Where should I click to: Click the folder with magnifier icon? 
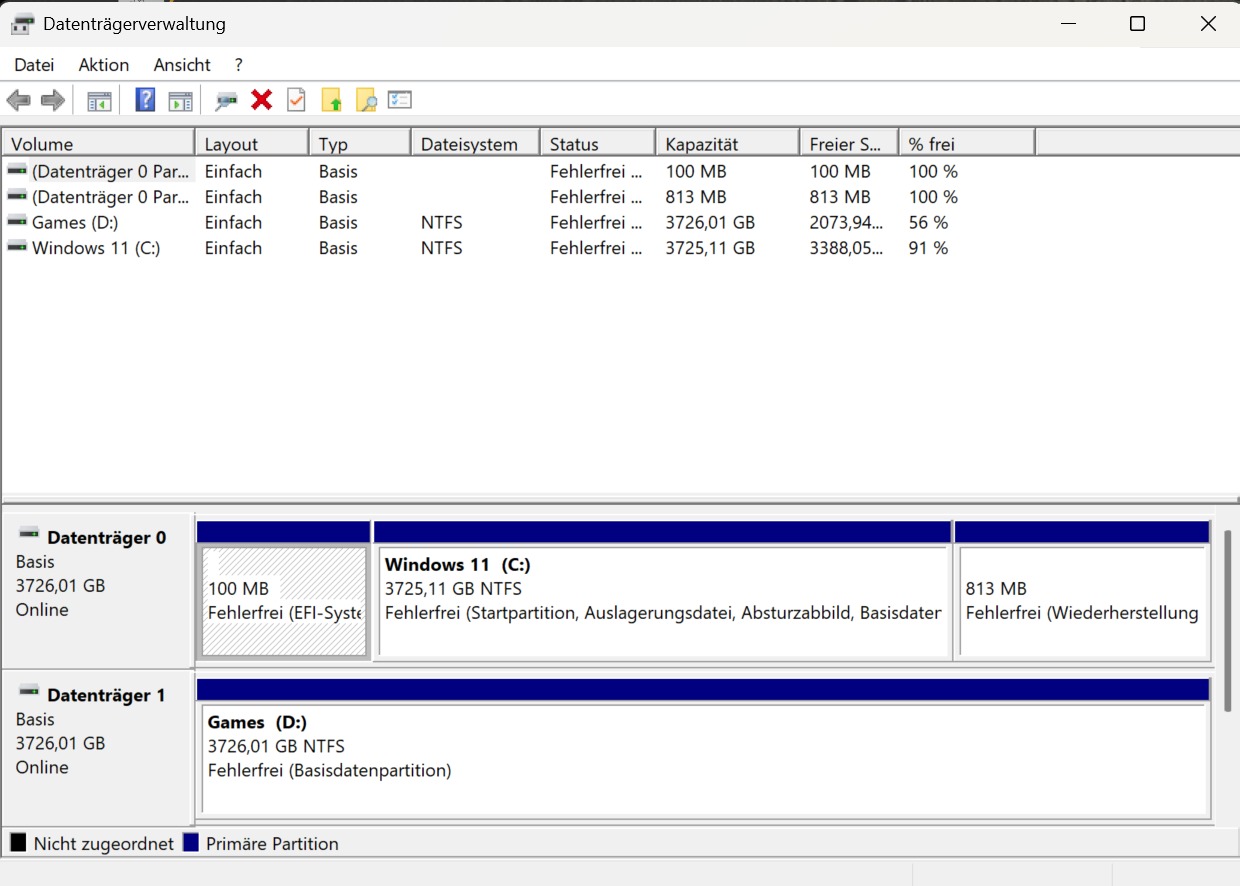click(x=366, y=100)
